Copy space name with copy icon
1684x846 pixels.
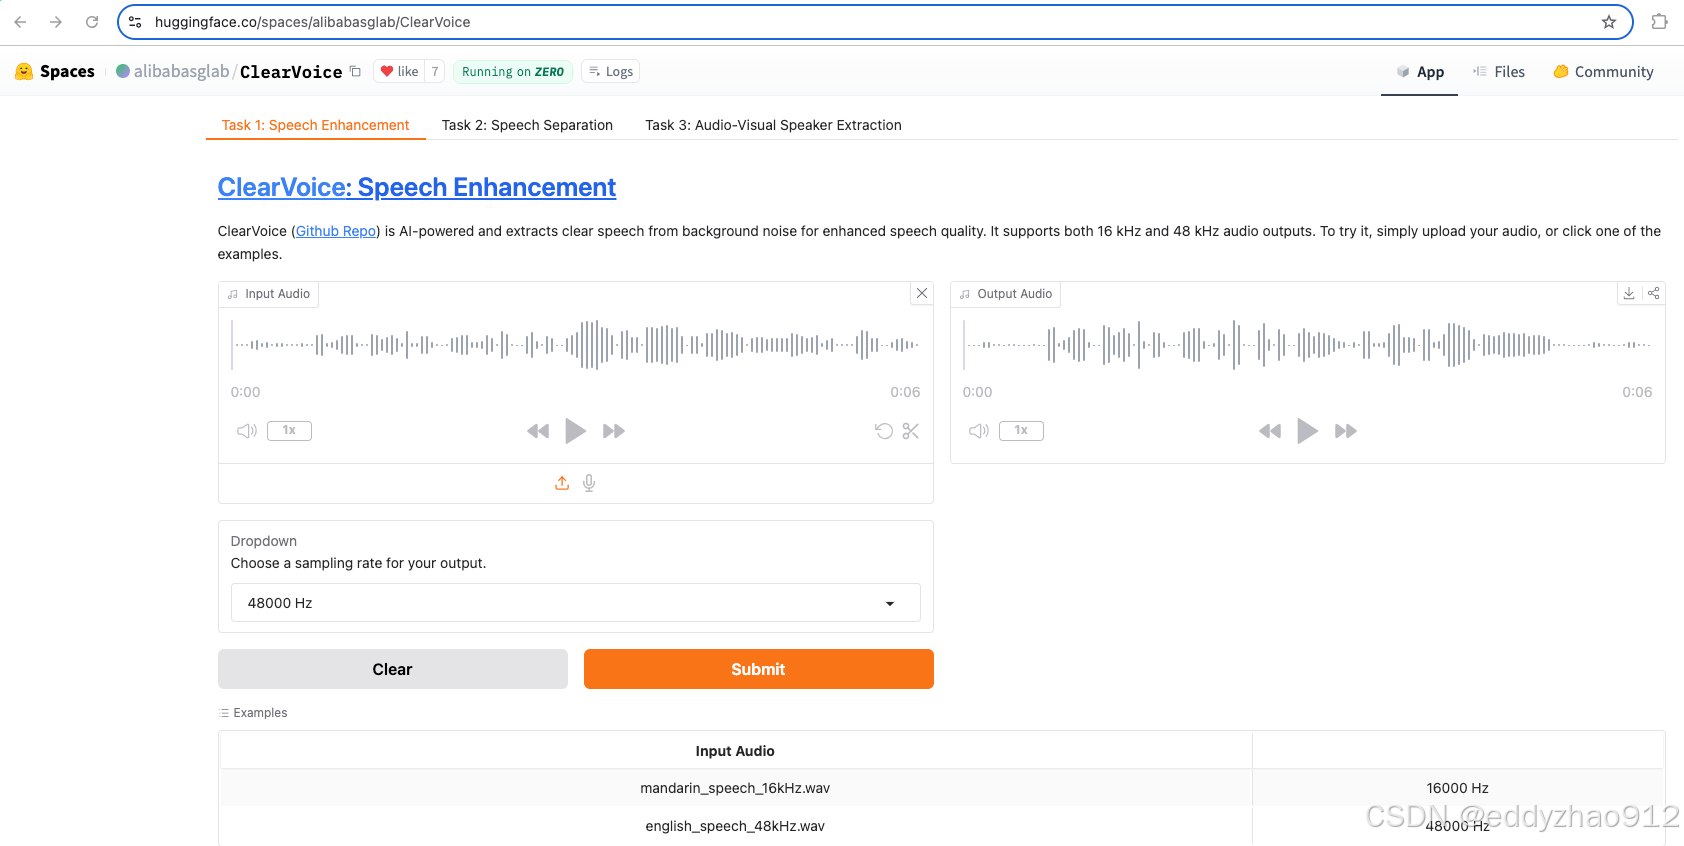pos(355,71)
